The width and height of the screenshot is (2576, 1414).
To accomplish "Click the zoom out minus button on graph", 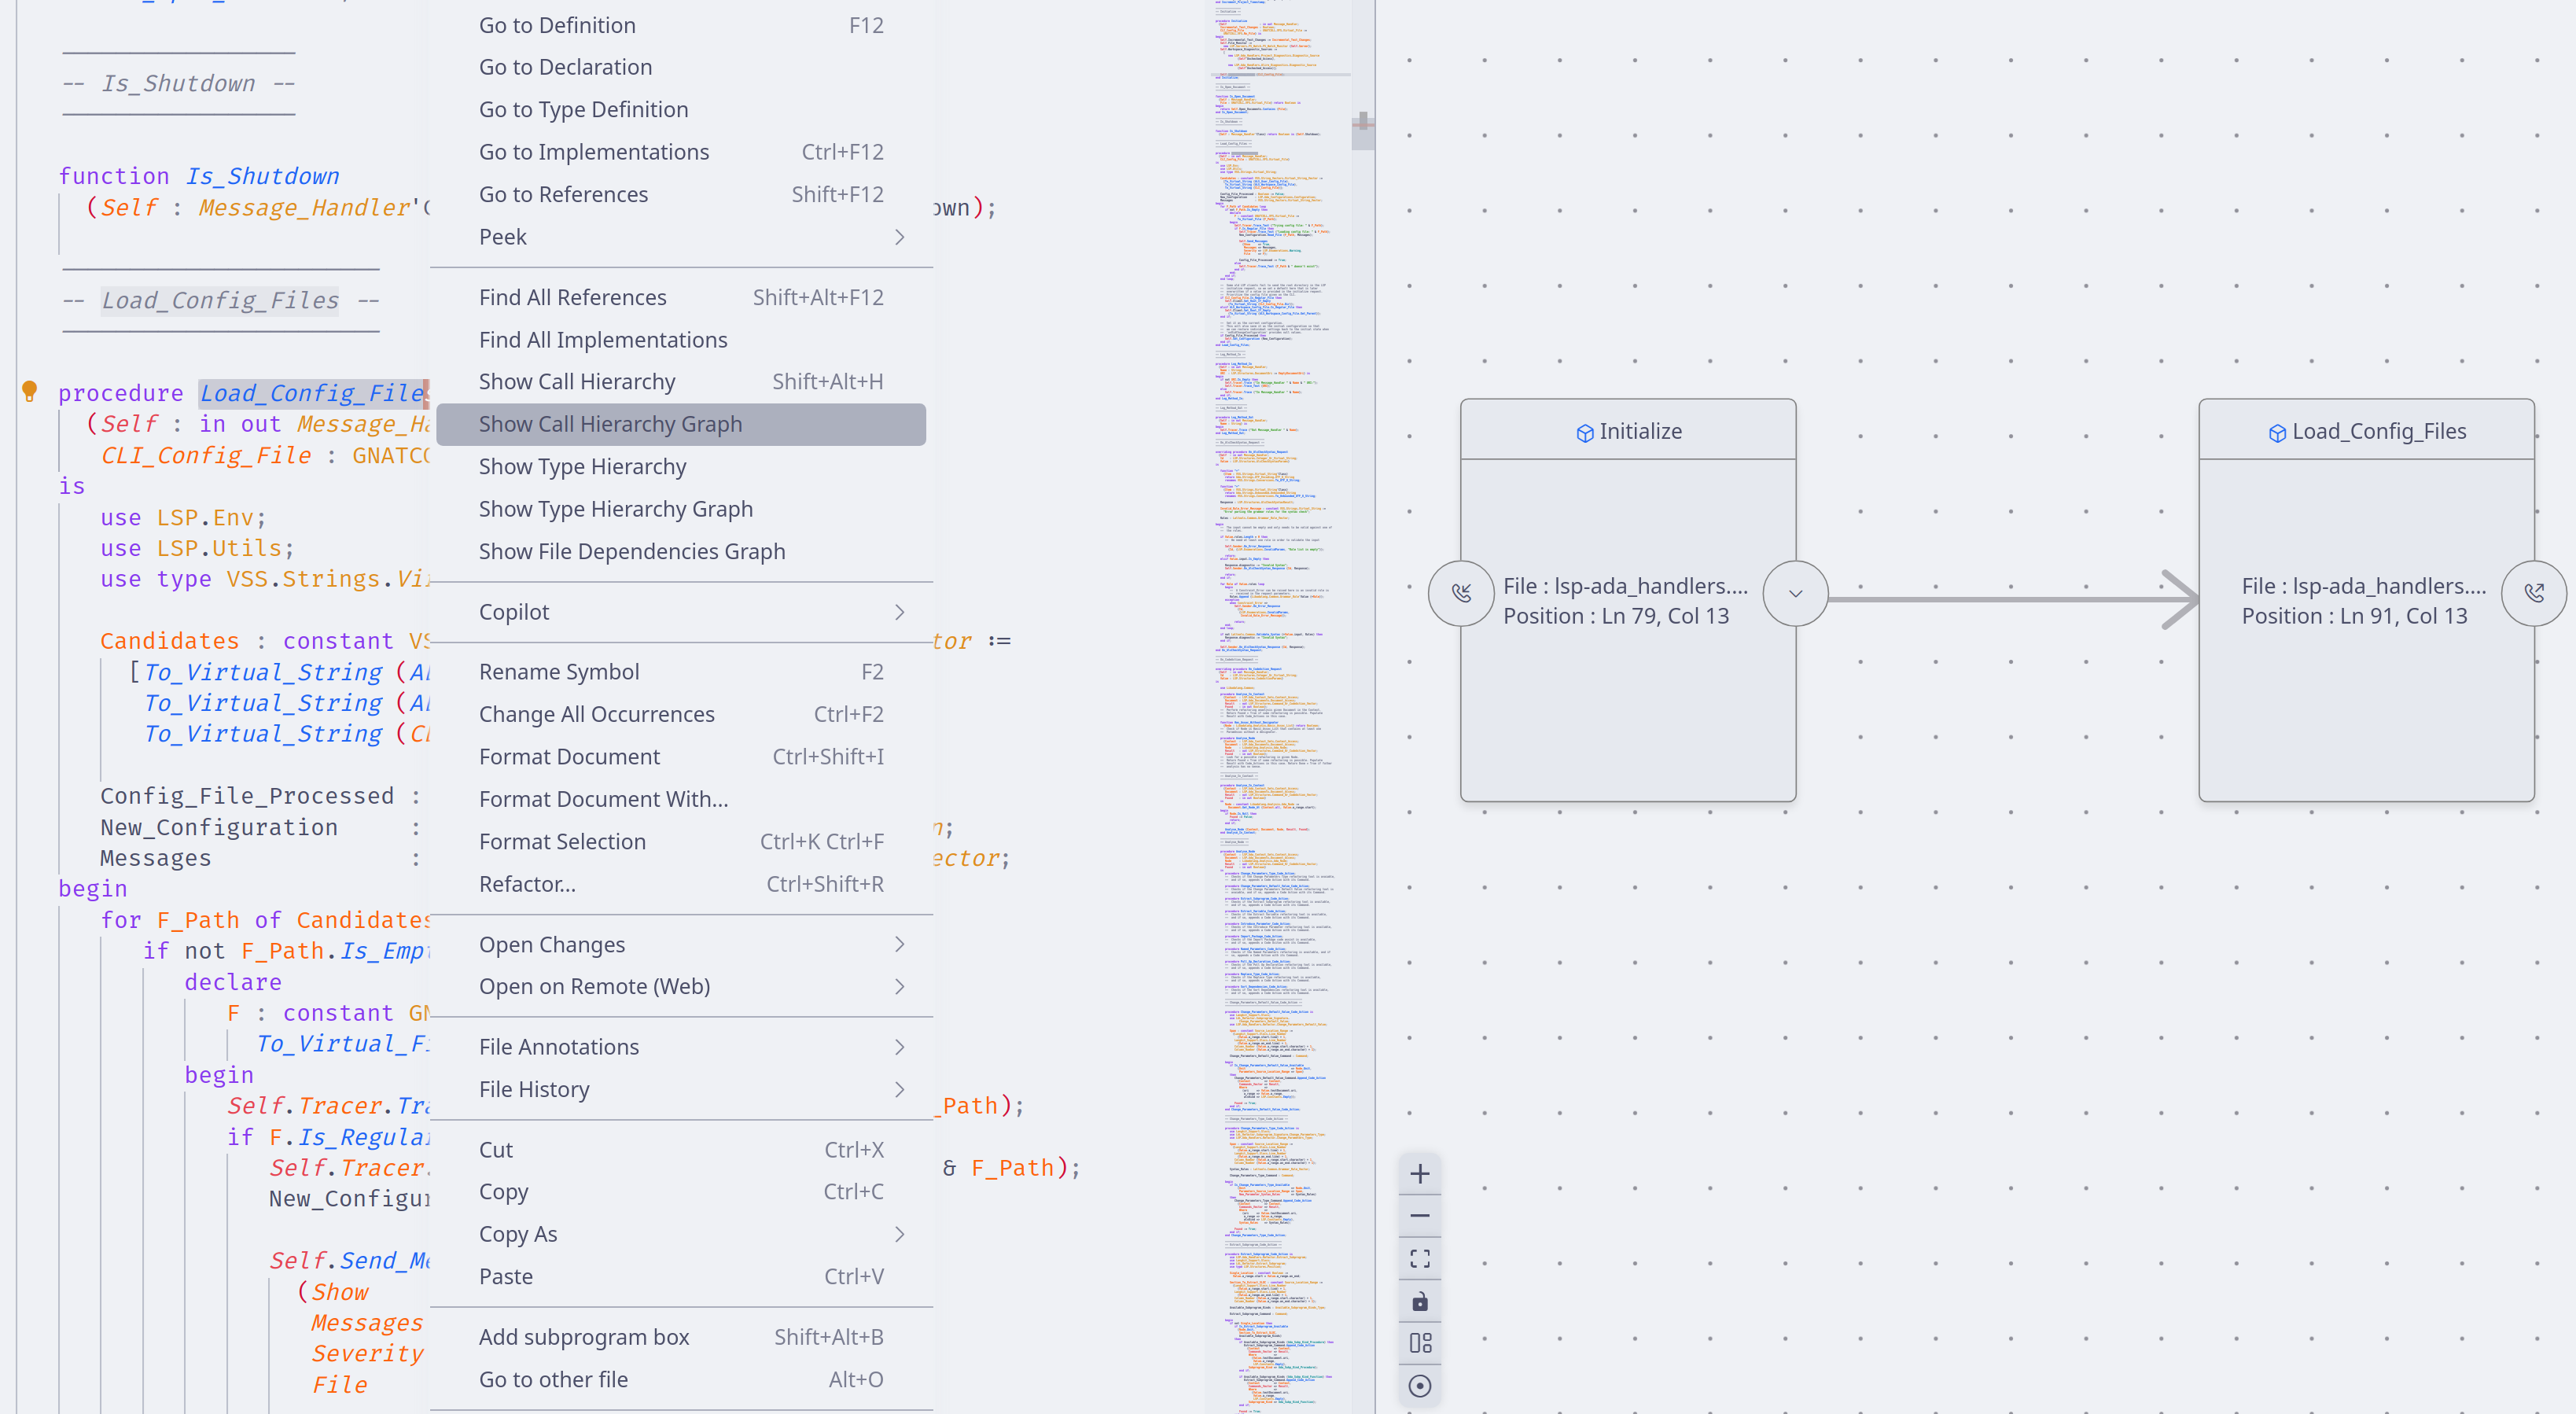I will (x=1419, y=1215).
